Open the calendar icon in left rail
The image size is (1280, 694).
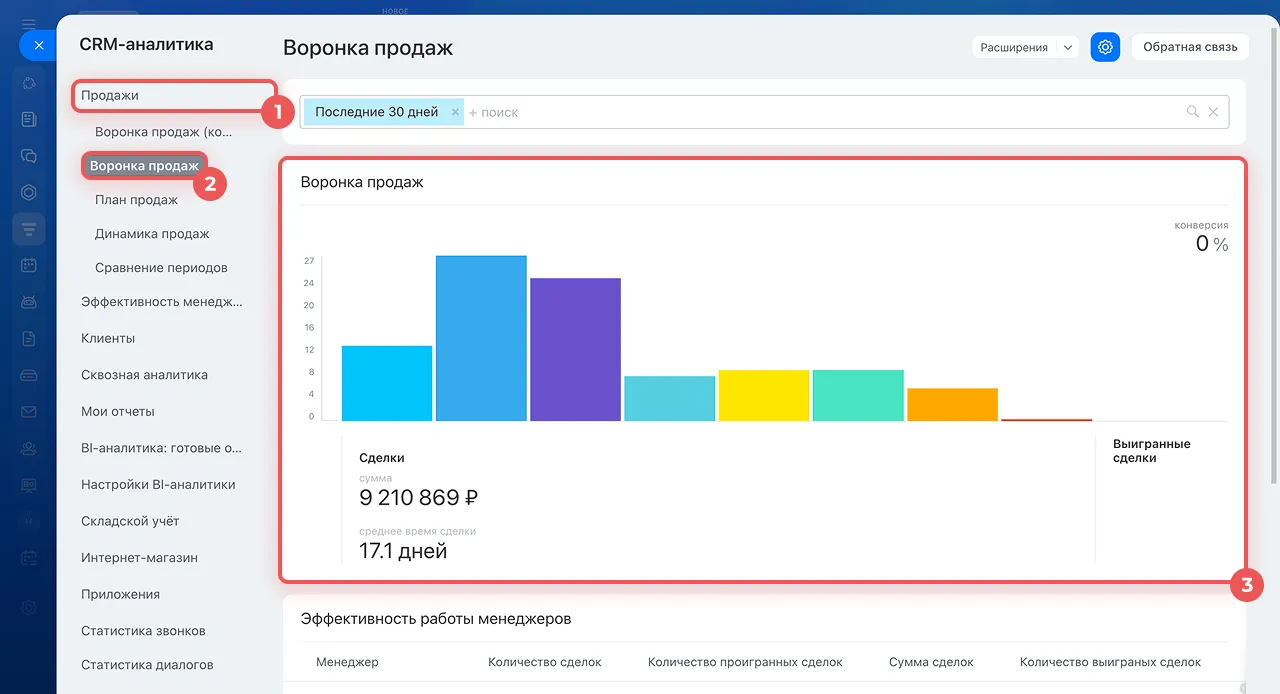point(29,265)
